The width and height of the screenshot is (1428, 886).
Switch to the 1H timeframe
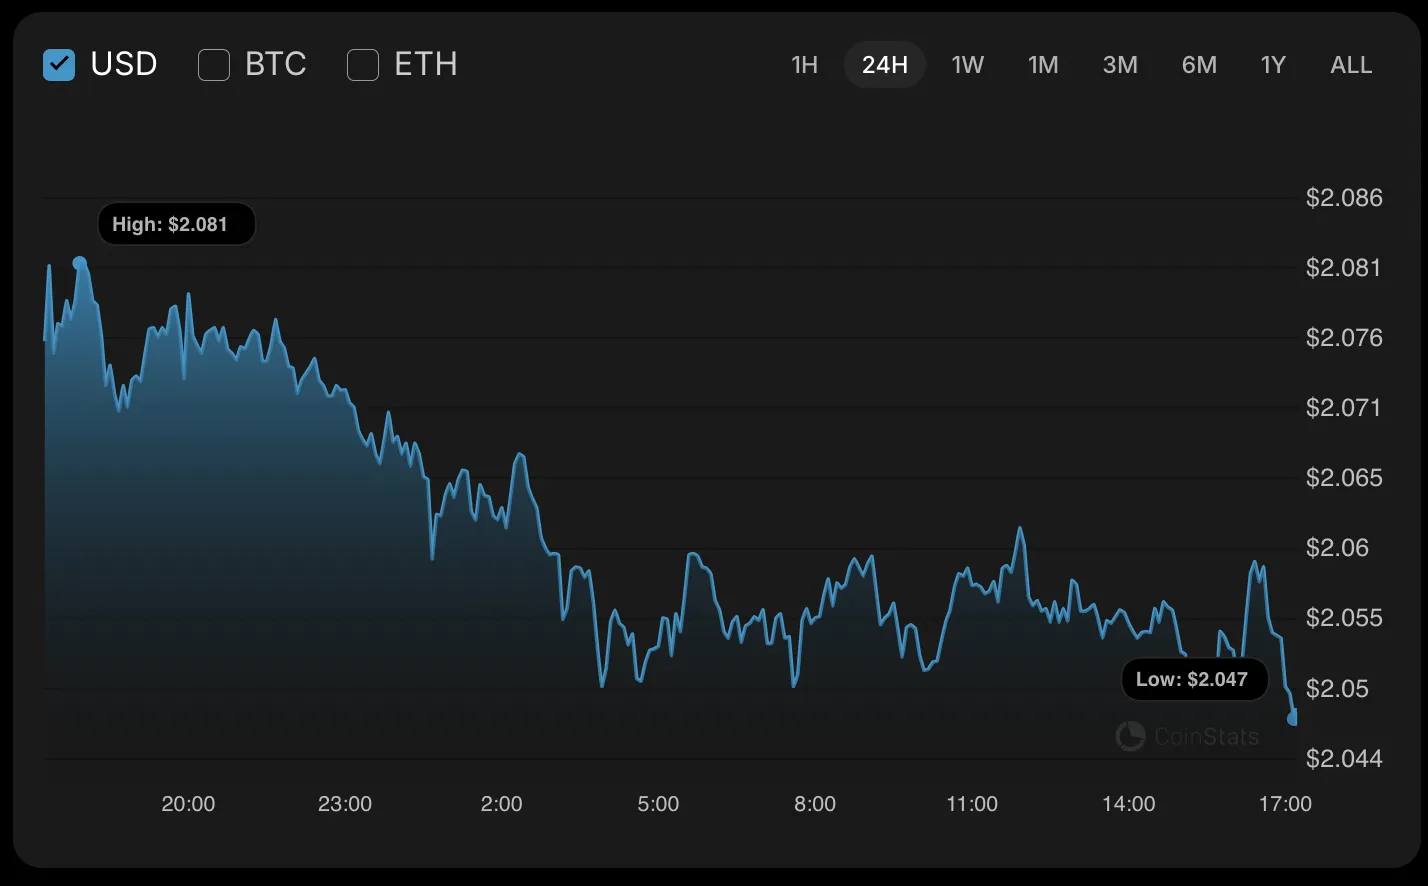tap(804, 64)
